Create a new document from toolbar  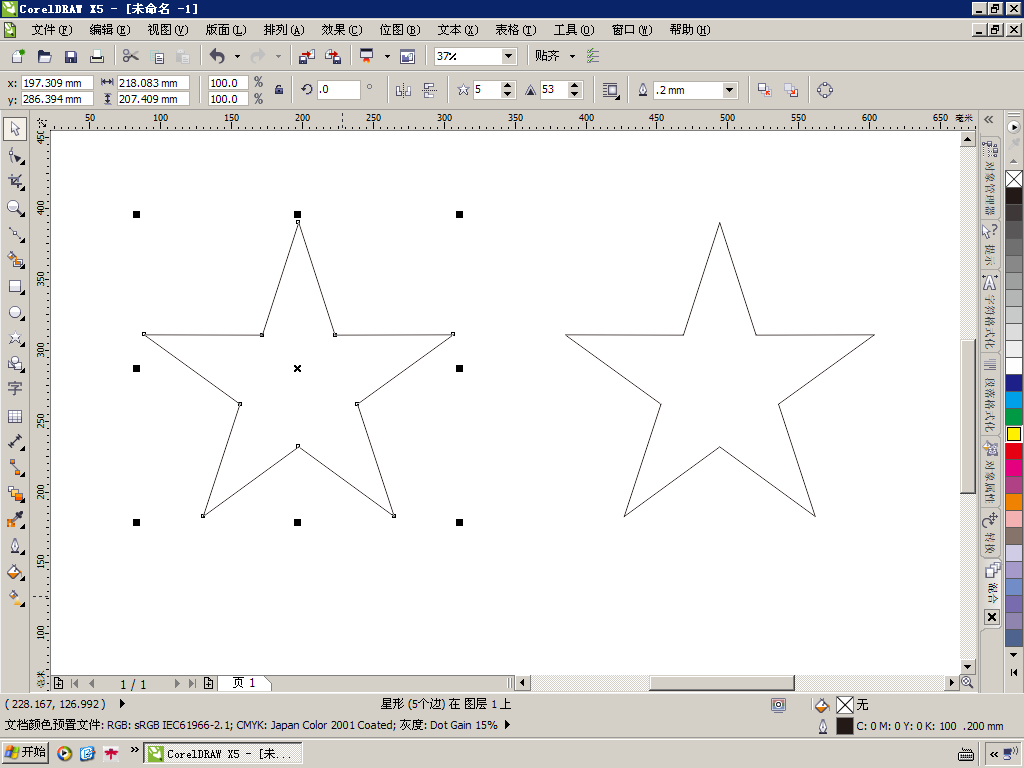(18, 56)
